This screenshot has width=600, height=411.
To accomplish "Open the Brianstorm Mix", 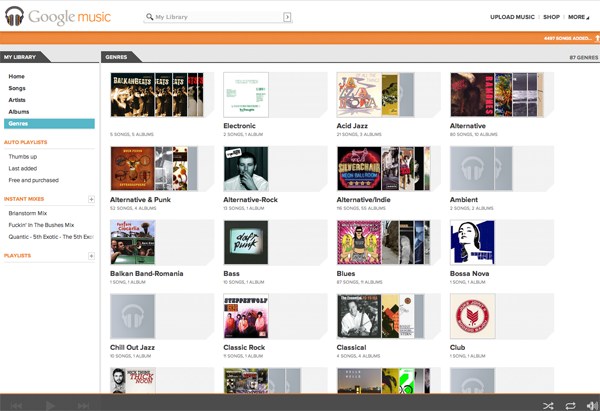I will 28,213.
